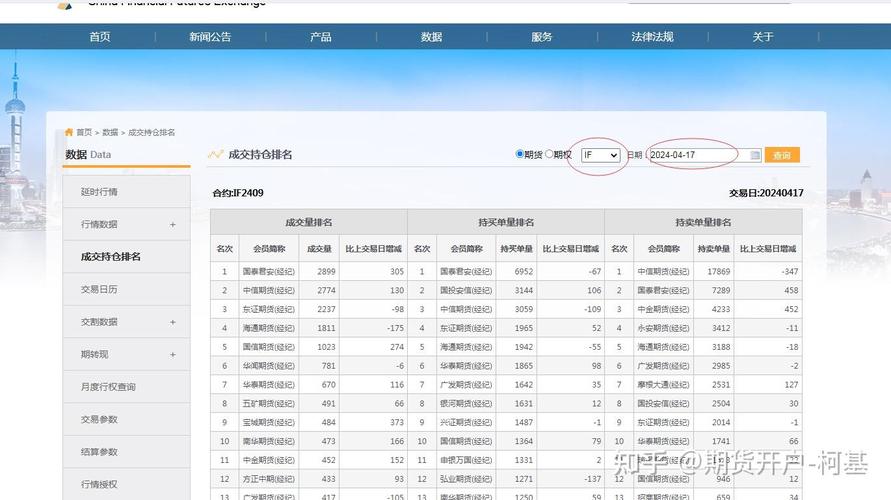The width and height of the screenshot is (891, 500).
Task: Click the 合约:IF2409 contract label
Action: pyautogui.click(x=238, y=193)
